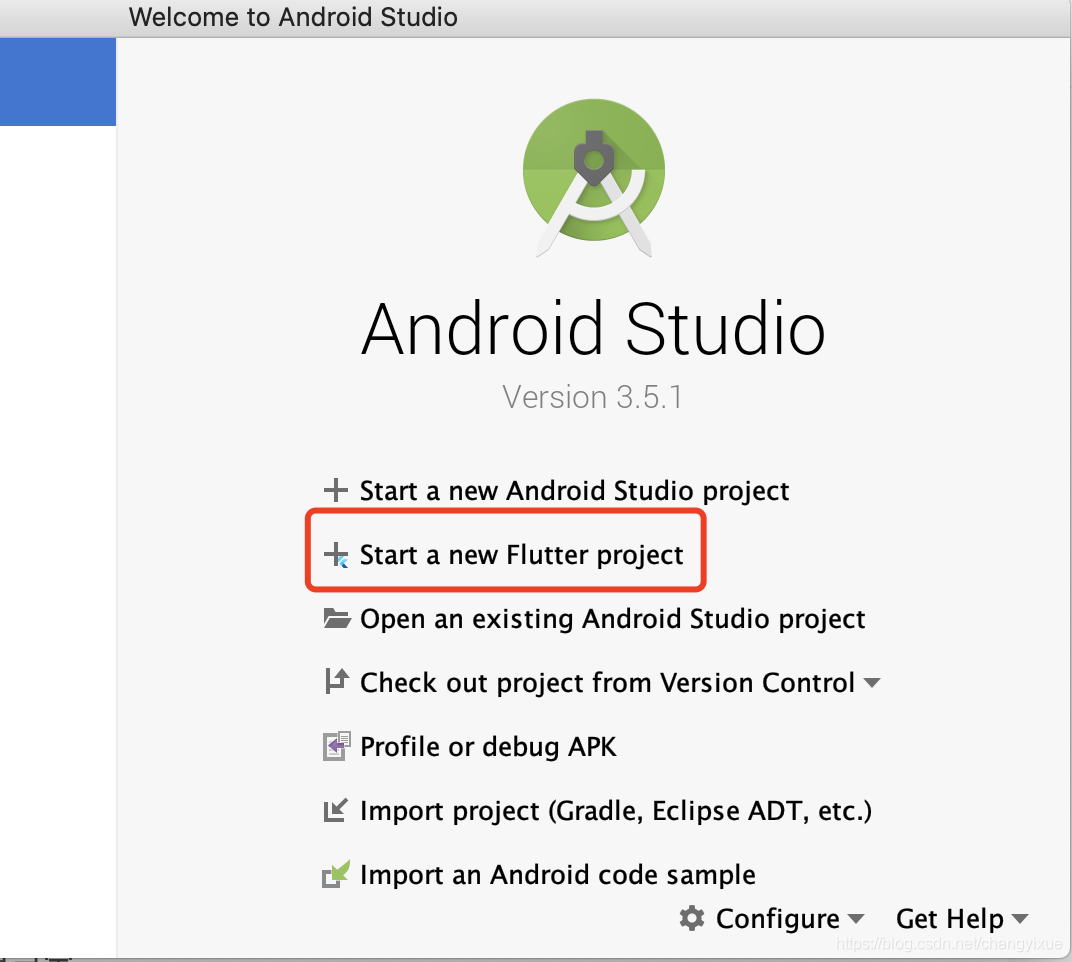Check out project from Version Control
Viewport: 1072px width, 962px height.
[607, 682]
